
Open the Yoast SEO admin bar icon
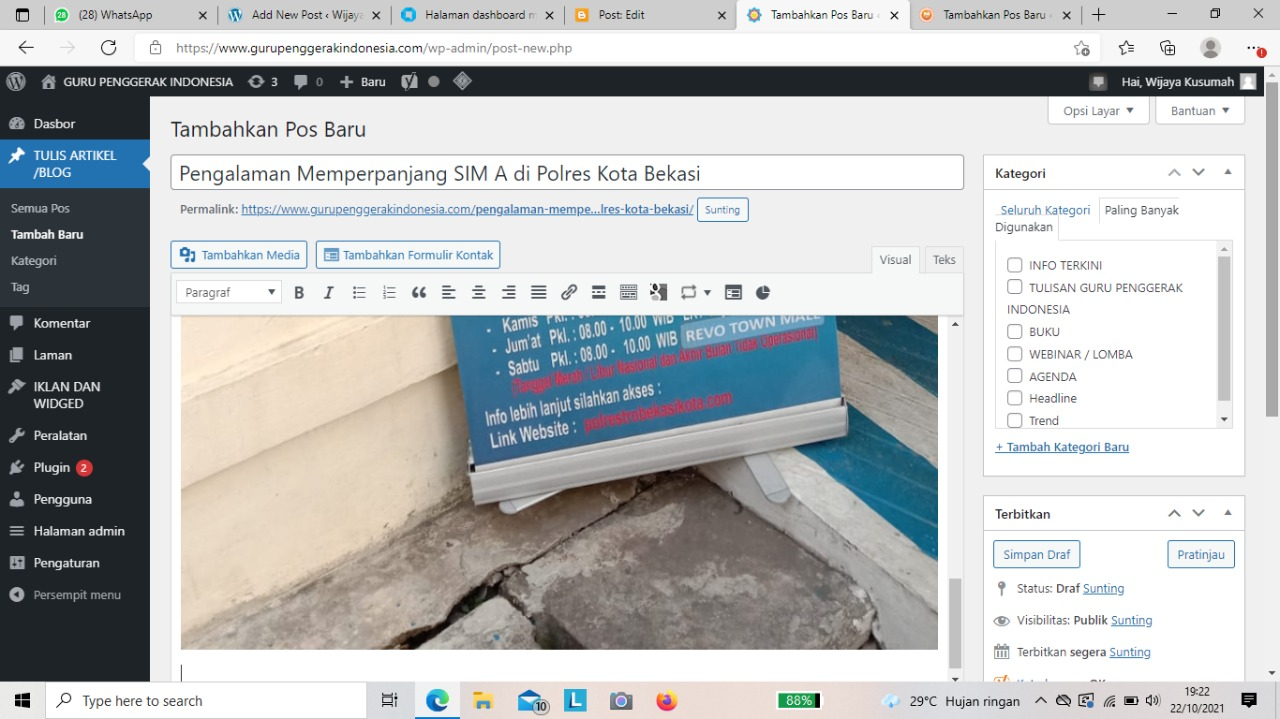point(409,82)
